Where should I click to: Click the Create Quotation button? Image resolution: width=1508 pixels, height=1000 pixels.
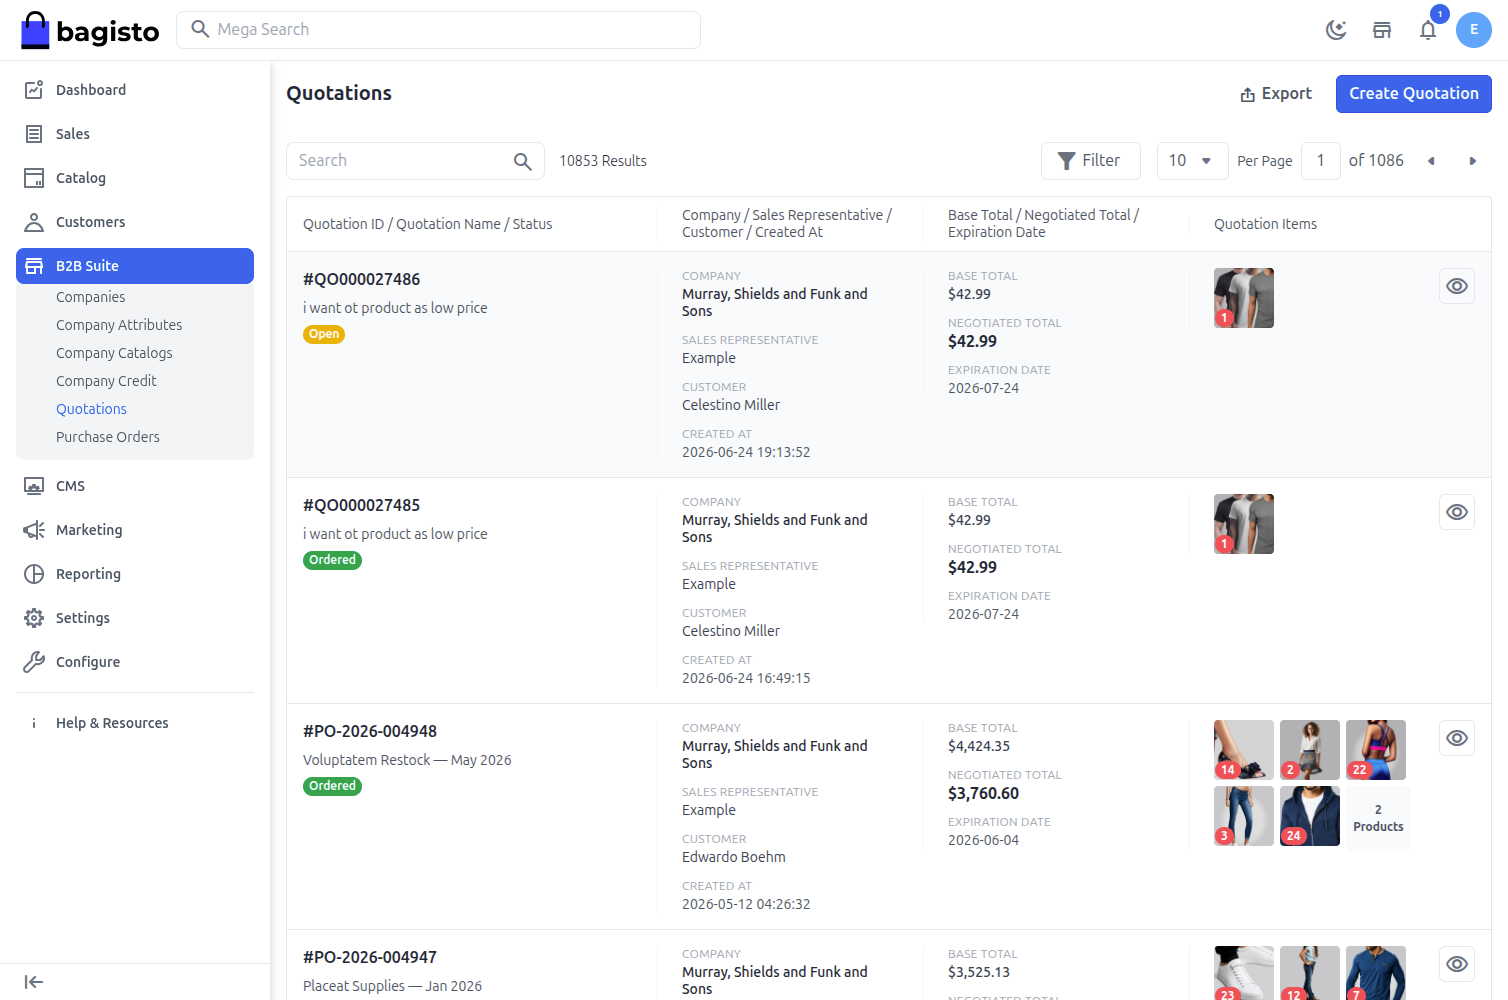point(1414,94)
